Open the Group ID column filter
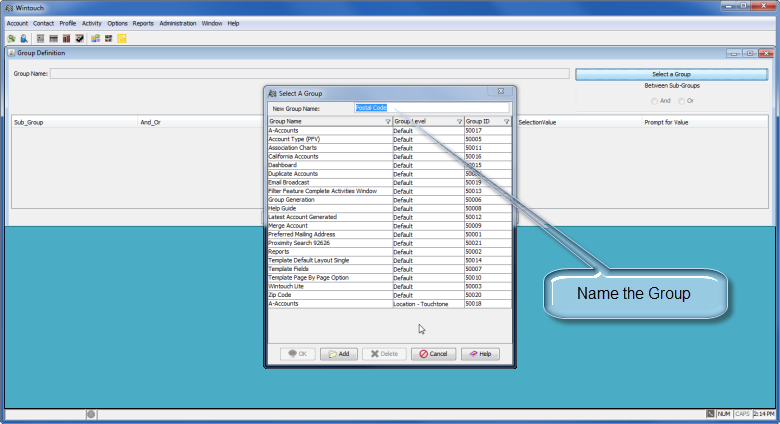The width and height of the screenshot is (780, 424). [506, 121]
